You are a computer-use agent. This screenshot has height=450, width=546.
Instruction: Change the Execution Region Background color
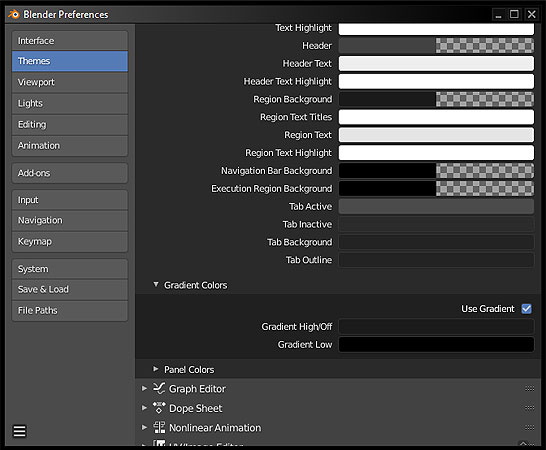click(436, 188)
